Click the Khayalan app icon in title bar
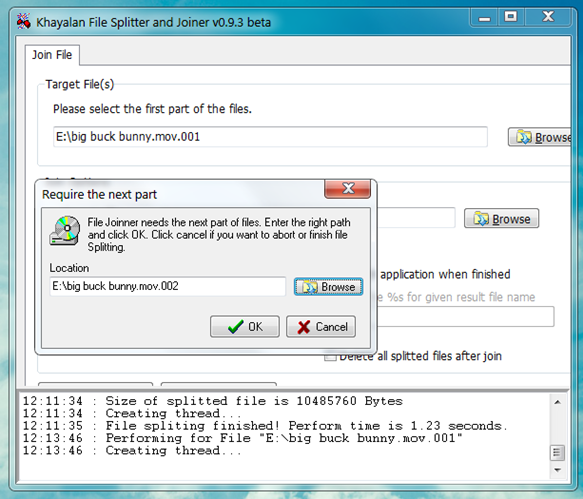This screenshot has height=499, width=583. [23, 22]
